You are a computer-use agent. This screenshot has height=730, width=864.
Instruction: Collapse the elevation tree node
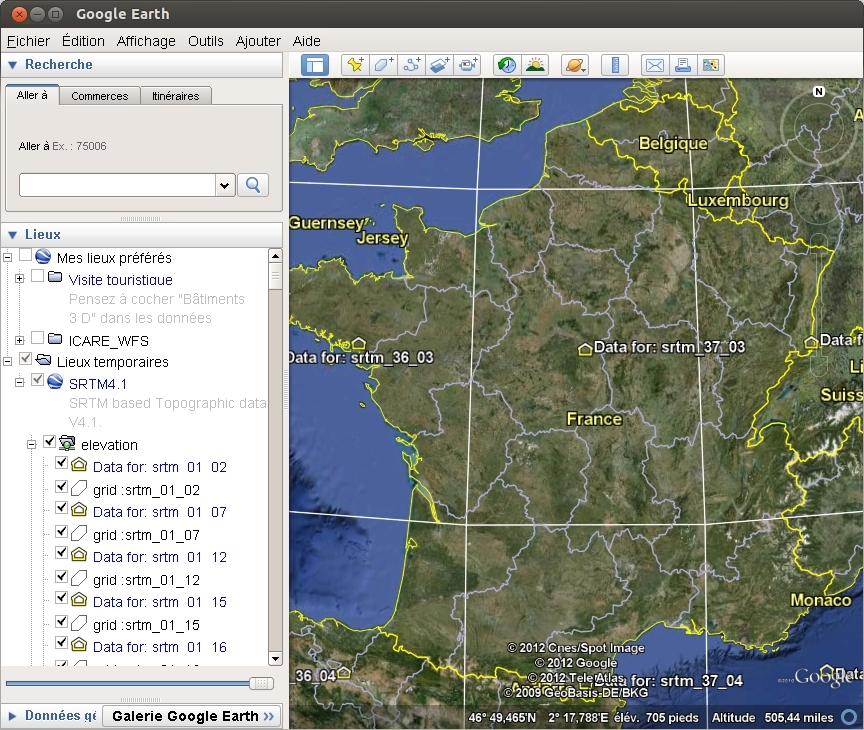32,444
